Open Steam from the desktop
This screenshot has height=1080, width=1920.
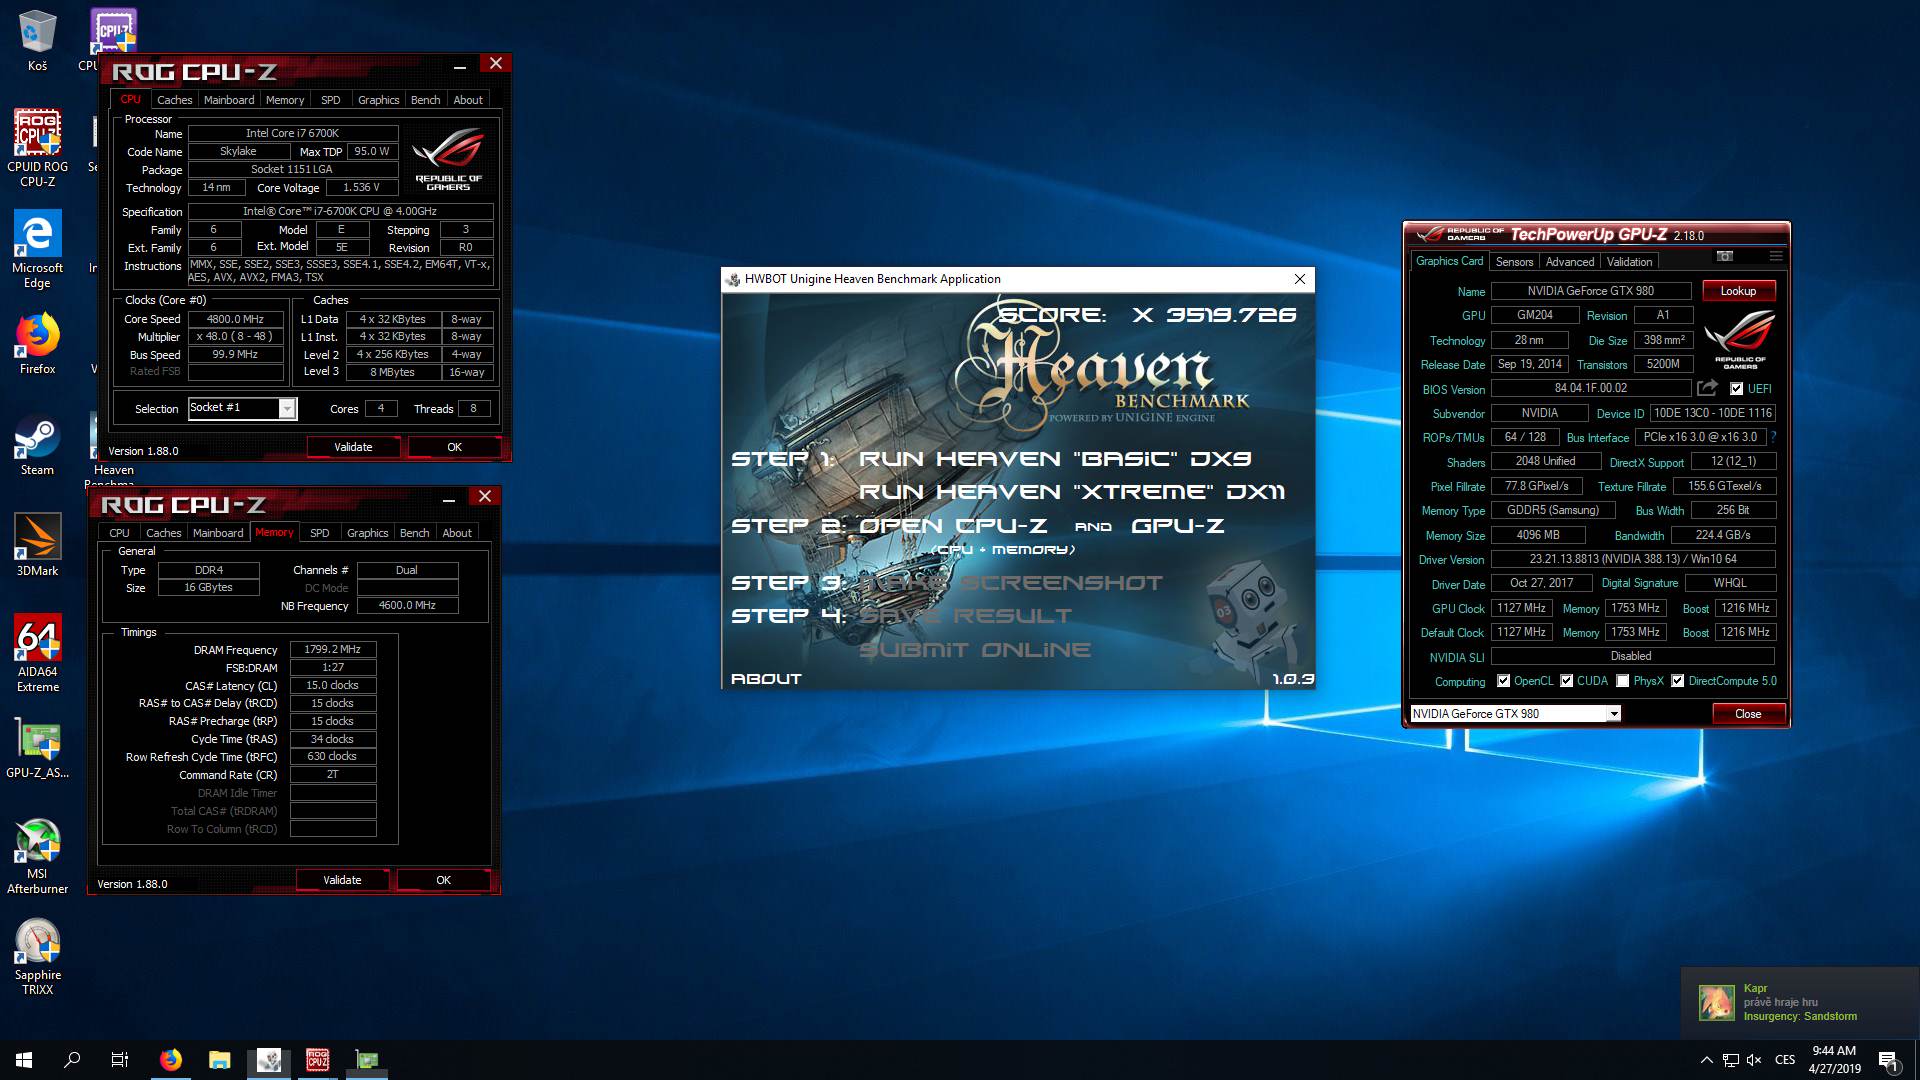point(37,445)
